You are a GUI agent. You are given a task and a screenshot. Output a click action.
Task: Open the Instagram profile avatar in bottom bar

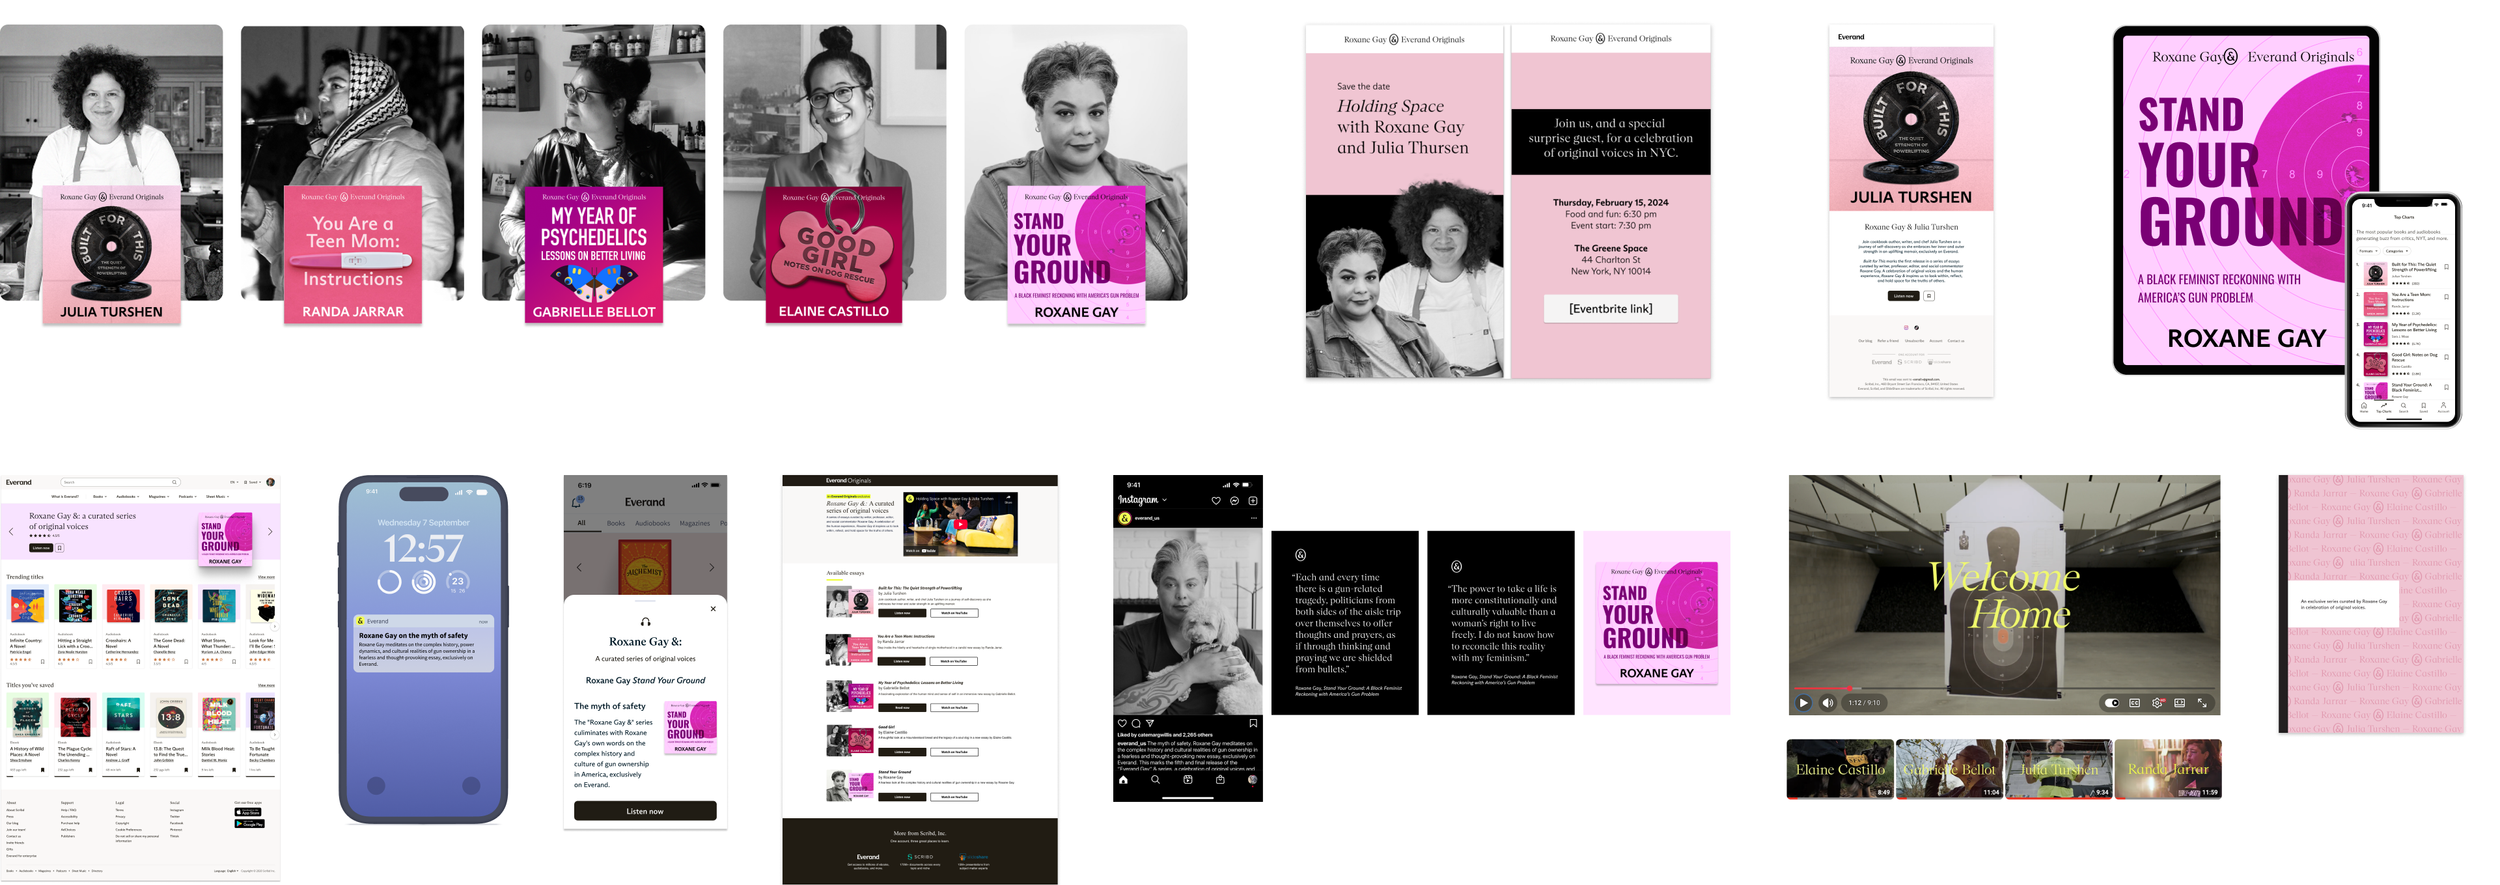[x=1253, y=780]
